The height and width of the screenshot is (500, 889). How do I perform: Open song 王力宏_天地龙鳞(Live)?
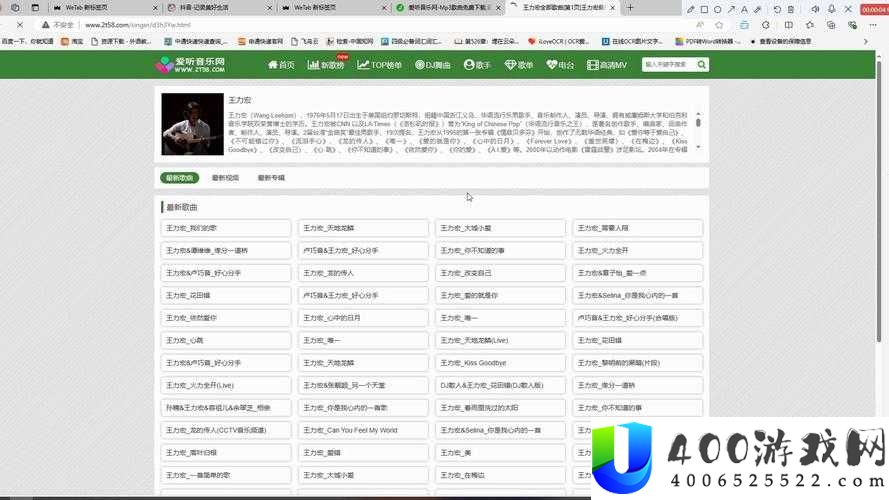[x=500, y=340]
